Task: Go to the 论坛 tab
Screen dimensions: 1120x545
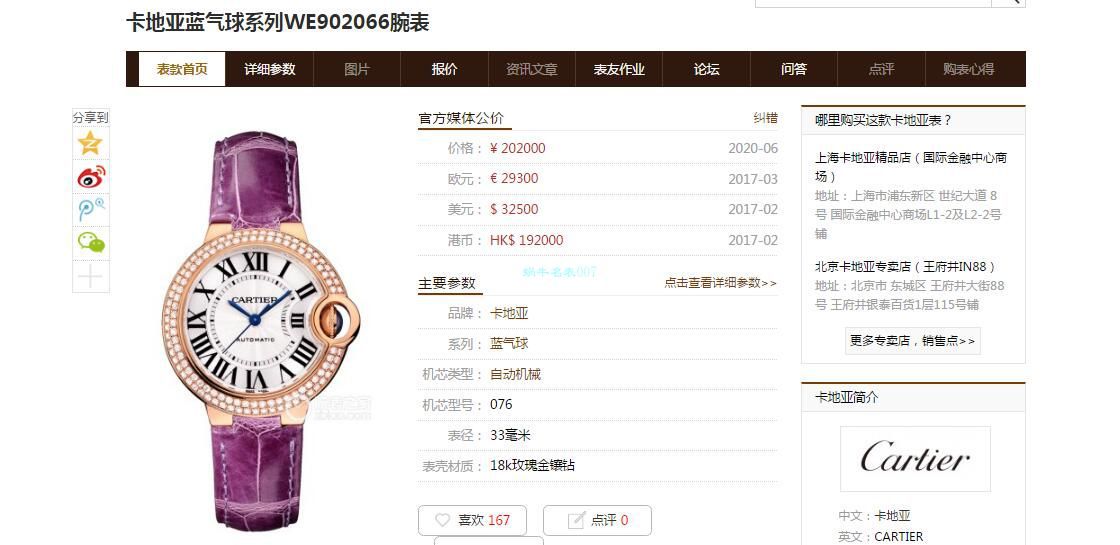Action: tap(706, 69)
